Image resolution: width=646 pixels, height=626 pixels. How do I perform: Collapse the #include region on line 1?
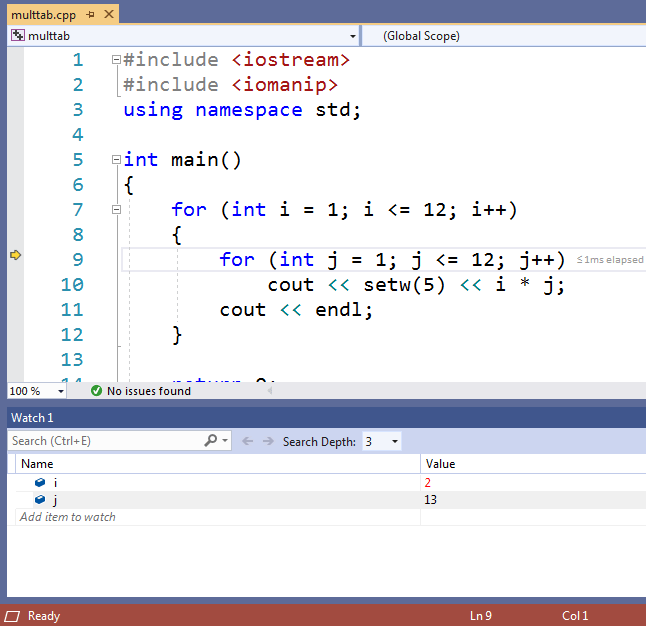pos(116,60)
